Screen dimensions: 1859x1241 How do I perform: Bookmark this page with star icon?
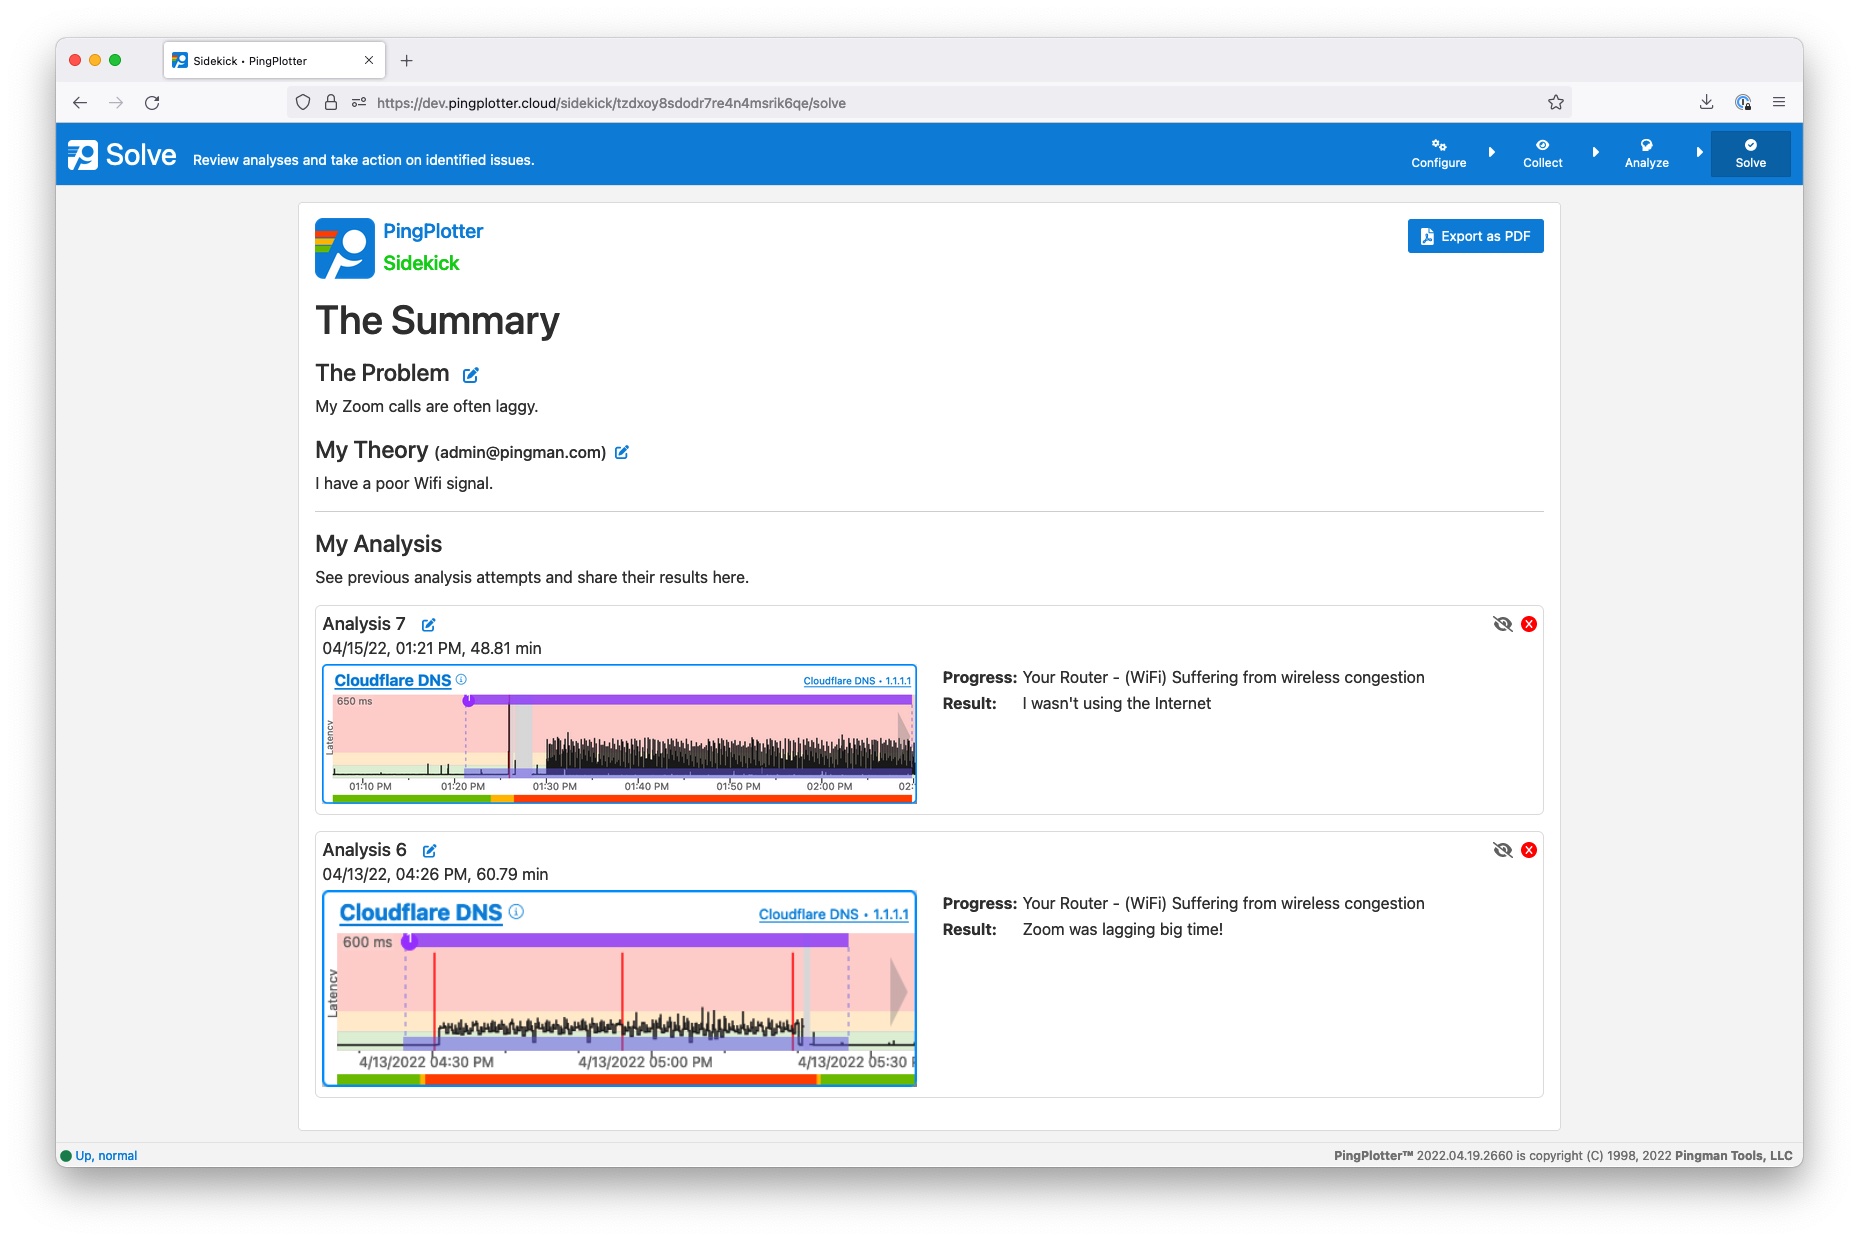[1555, 102]
